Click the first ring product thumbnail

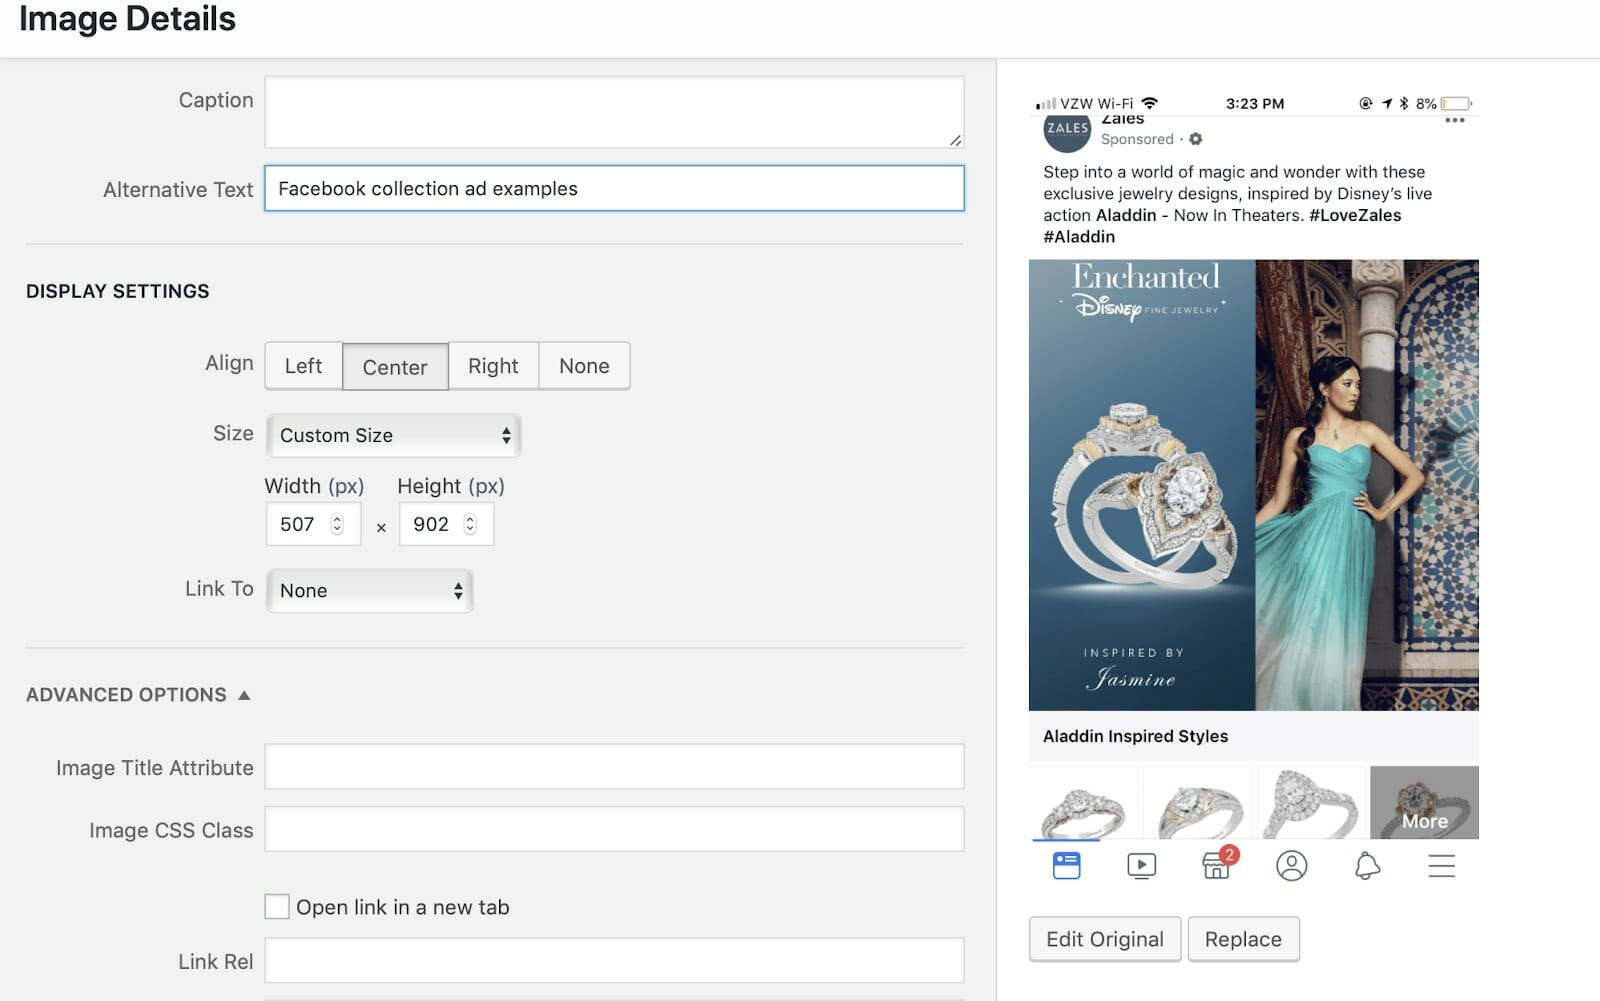tap(1084, 803)
